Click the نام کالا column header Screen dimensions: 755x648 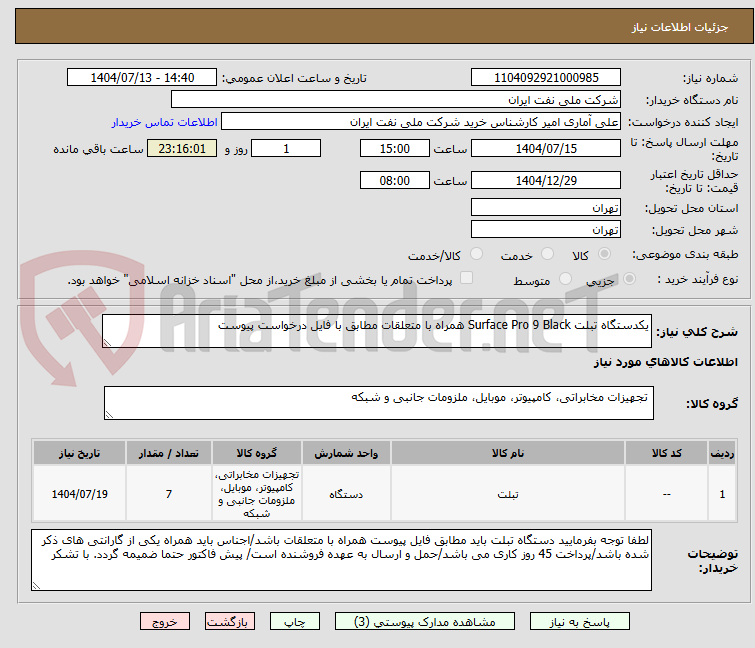point(508,453)
